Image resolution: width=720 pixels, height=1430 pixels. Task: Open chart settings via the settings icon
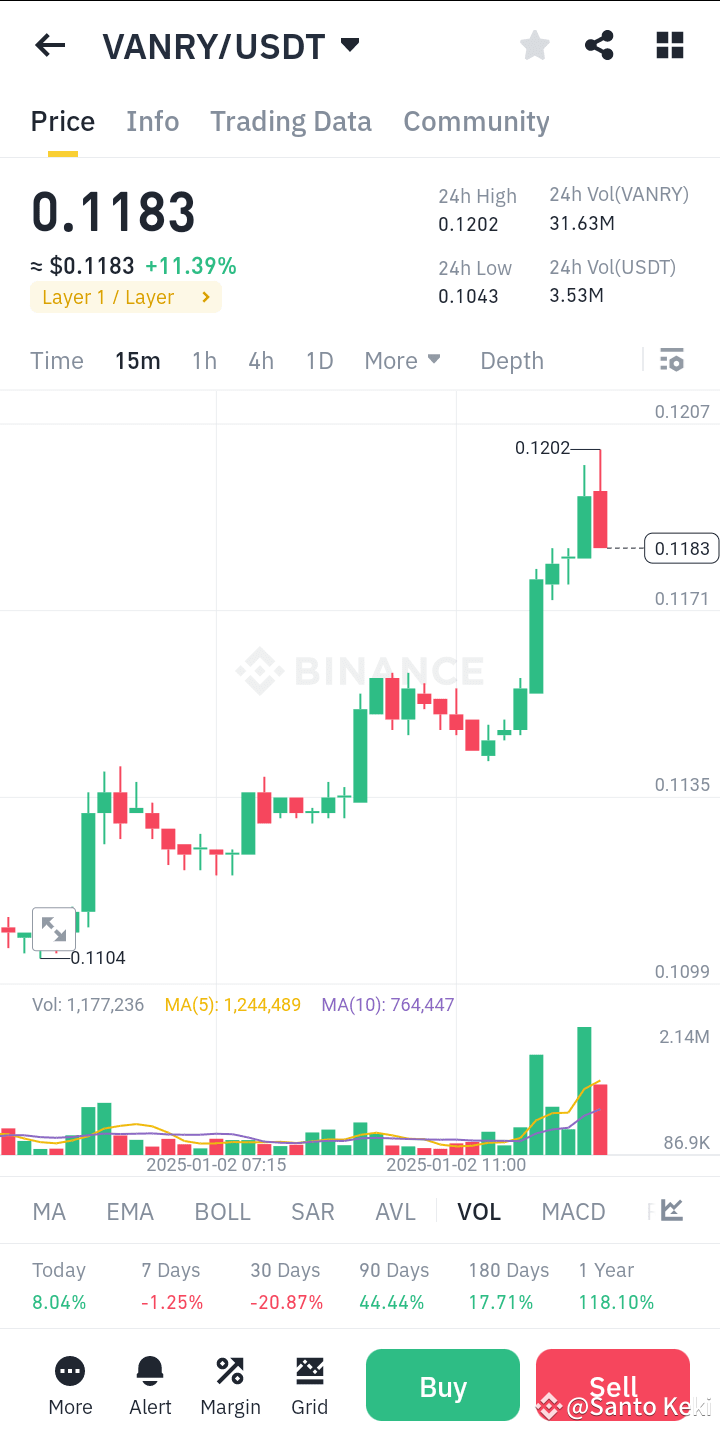(672, 359)
